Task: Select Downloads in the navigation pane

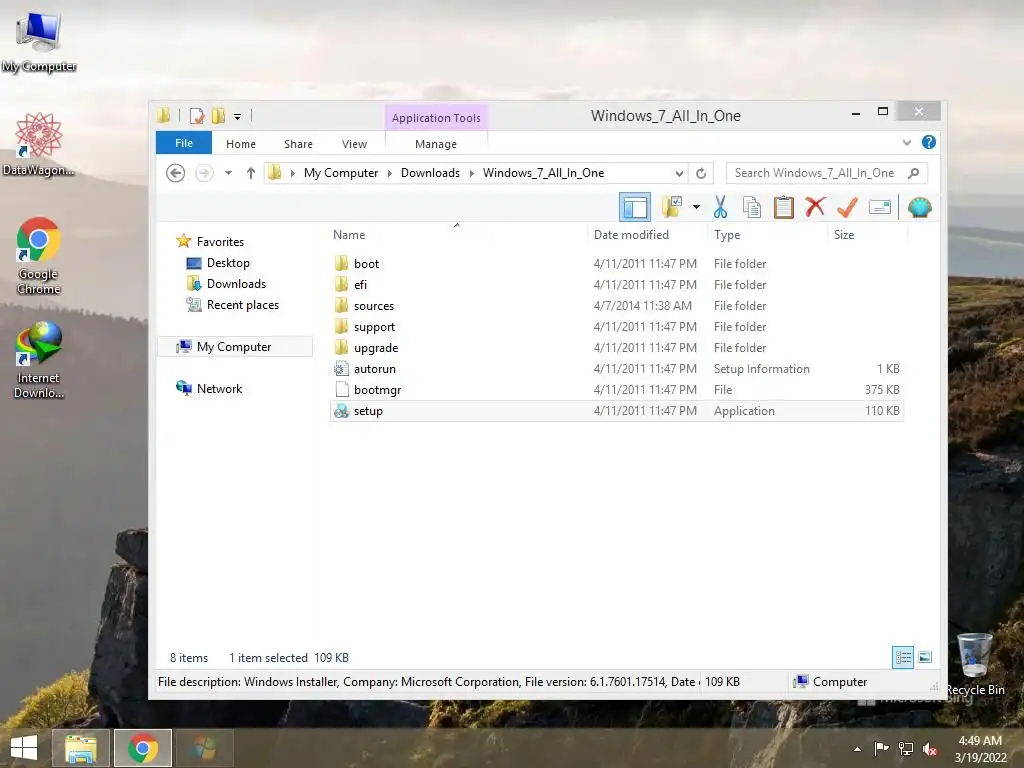Action: click(236, 284)
